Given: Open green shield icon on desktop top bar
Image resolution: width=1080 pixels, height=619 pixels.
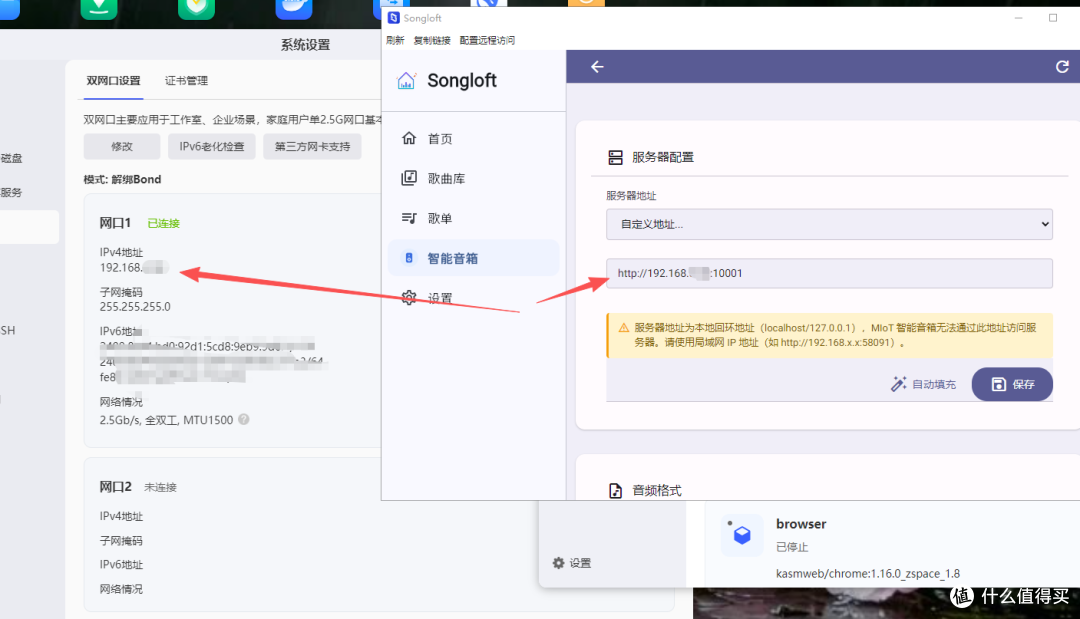Looking at the screenshot, I should [196, 8].
